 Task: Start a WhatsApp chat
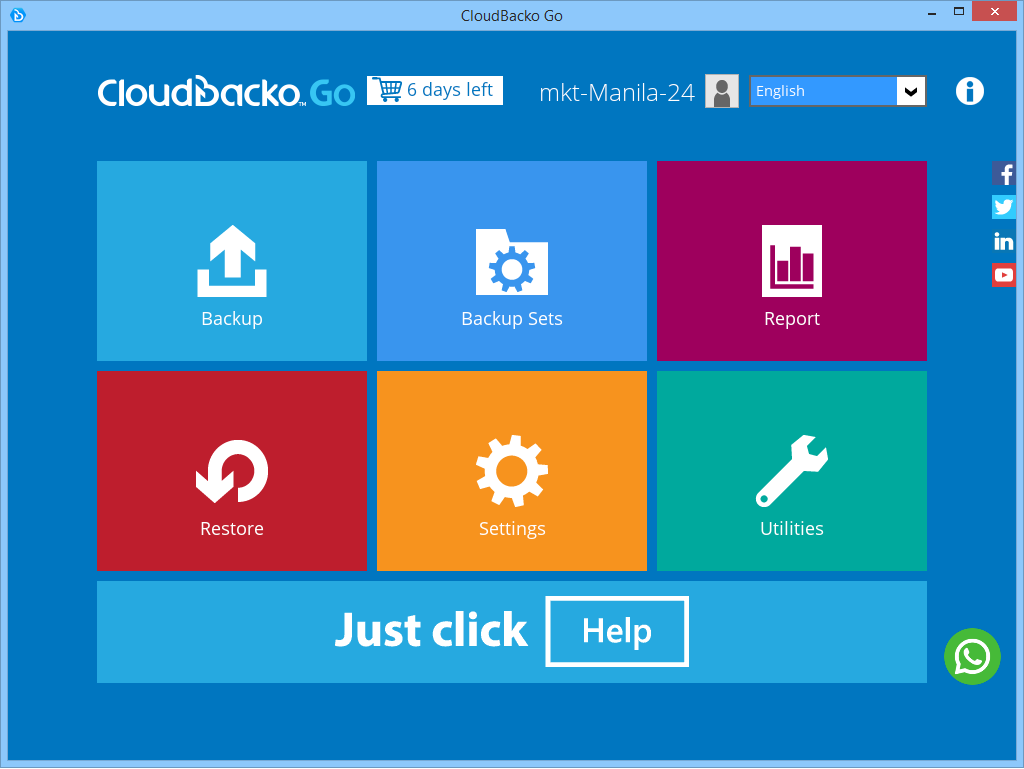(x=972, y=657)
